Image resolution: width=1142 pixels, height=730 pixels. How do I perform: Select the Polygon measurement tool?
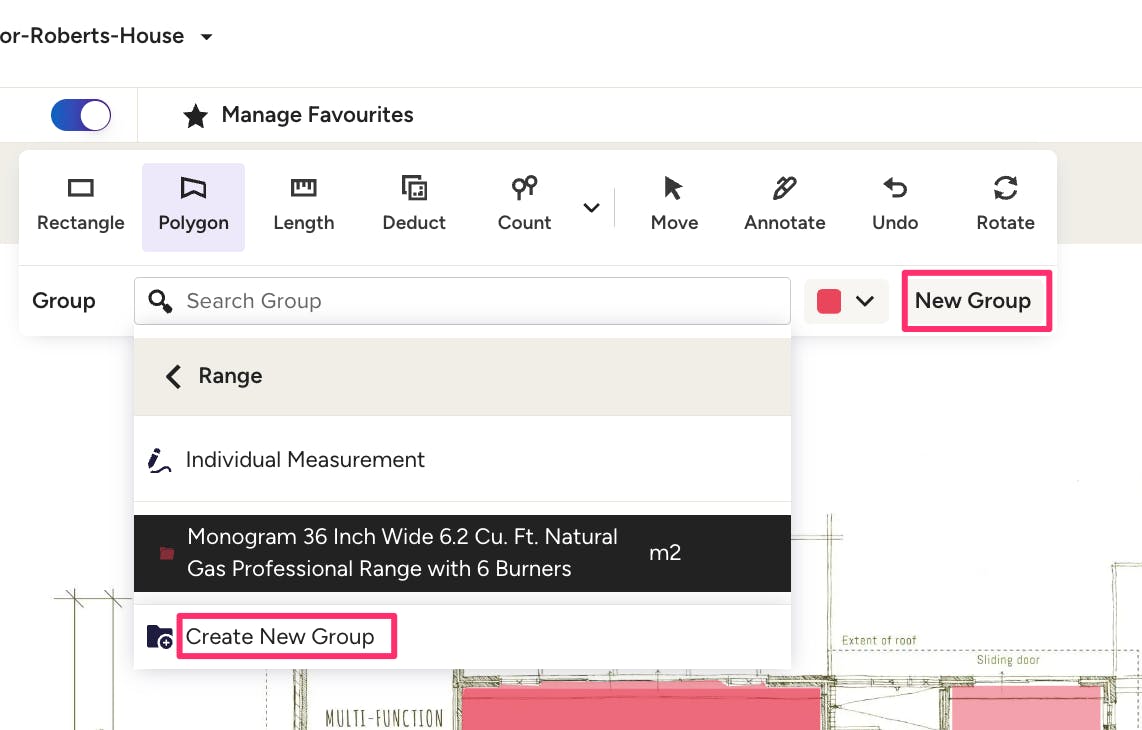193,206
